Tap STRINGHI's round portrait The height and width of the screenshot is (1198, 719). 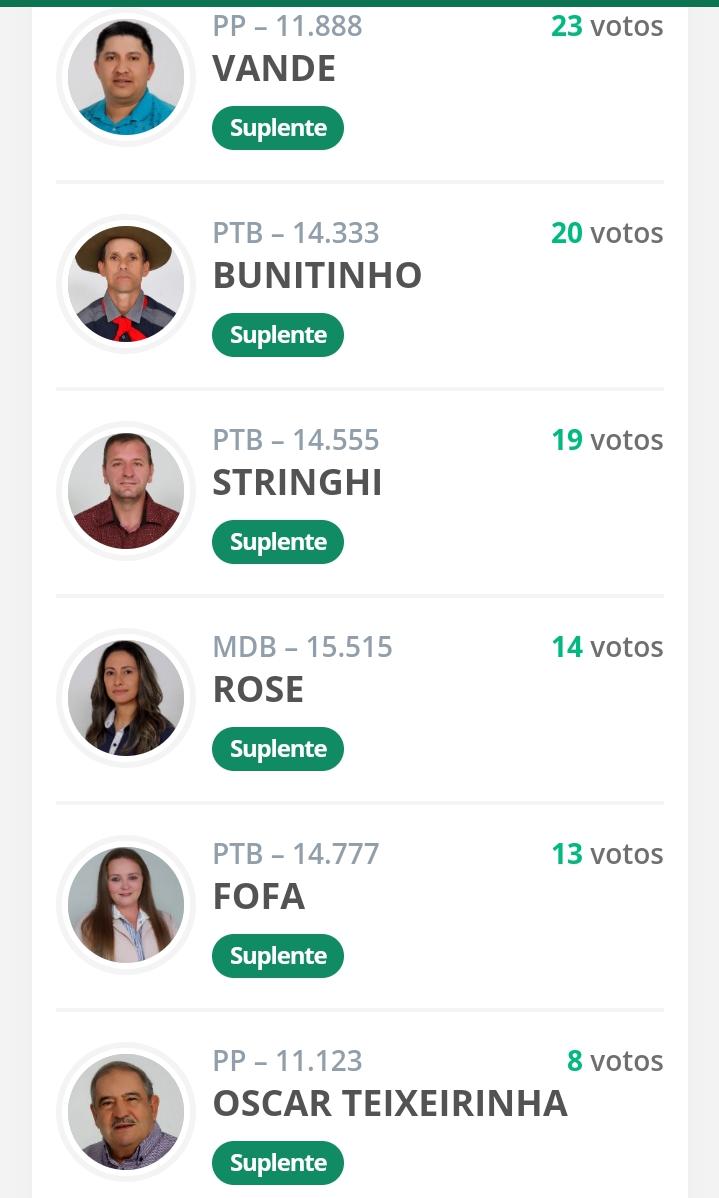(126, 491)
